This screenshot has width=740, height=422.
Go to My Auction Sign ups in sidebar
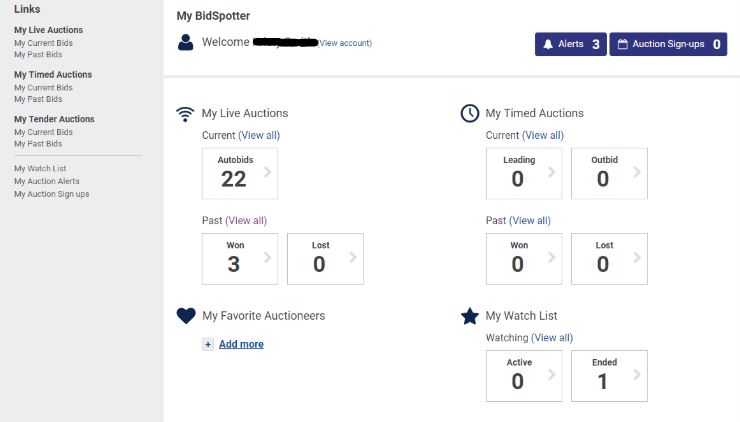pos(51,194)
